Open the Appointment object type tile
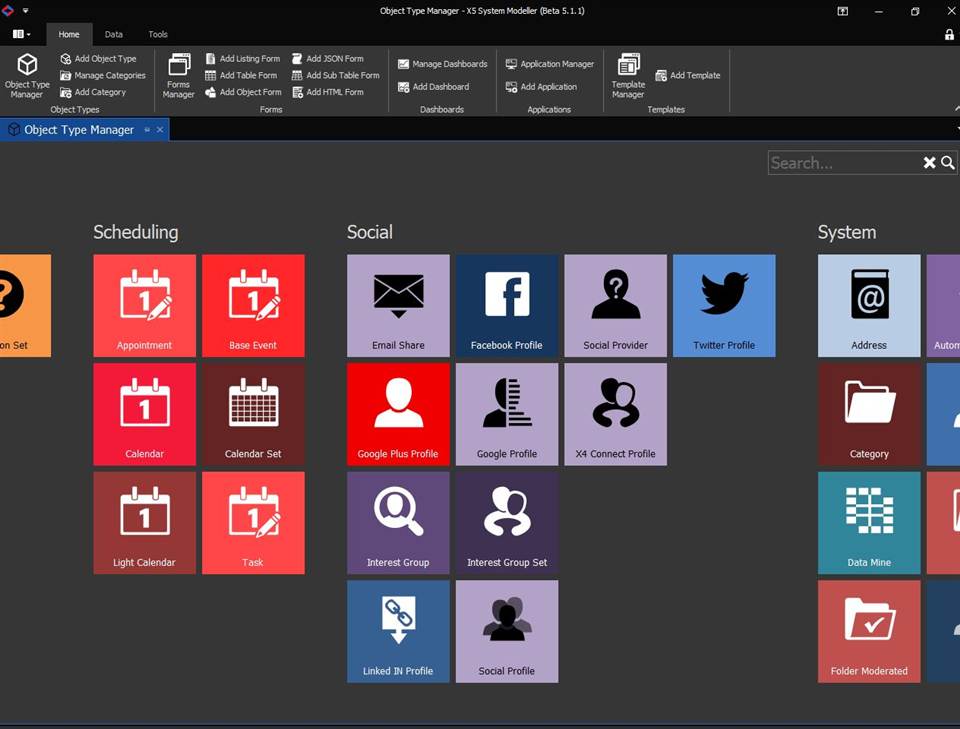 pyautogui.click(x=144, y=305)
